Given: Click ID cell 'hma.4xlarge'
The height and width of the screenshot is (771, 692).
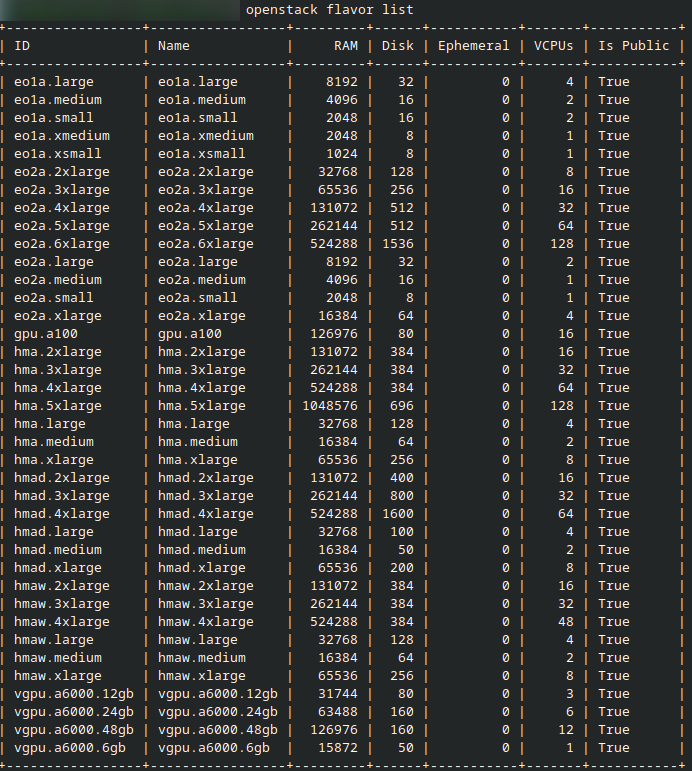Looking at the screenshot, I should coord(58,388).
